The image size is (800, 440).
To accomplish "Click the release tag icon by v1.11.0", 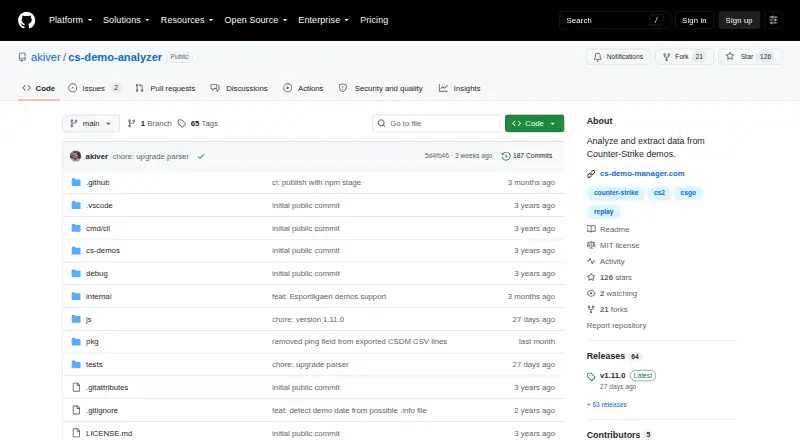I will 591,377.
